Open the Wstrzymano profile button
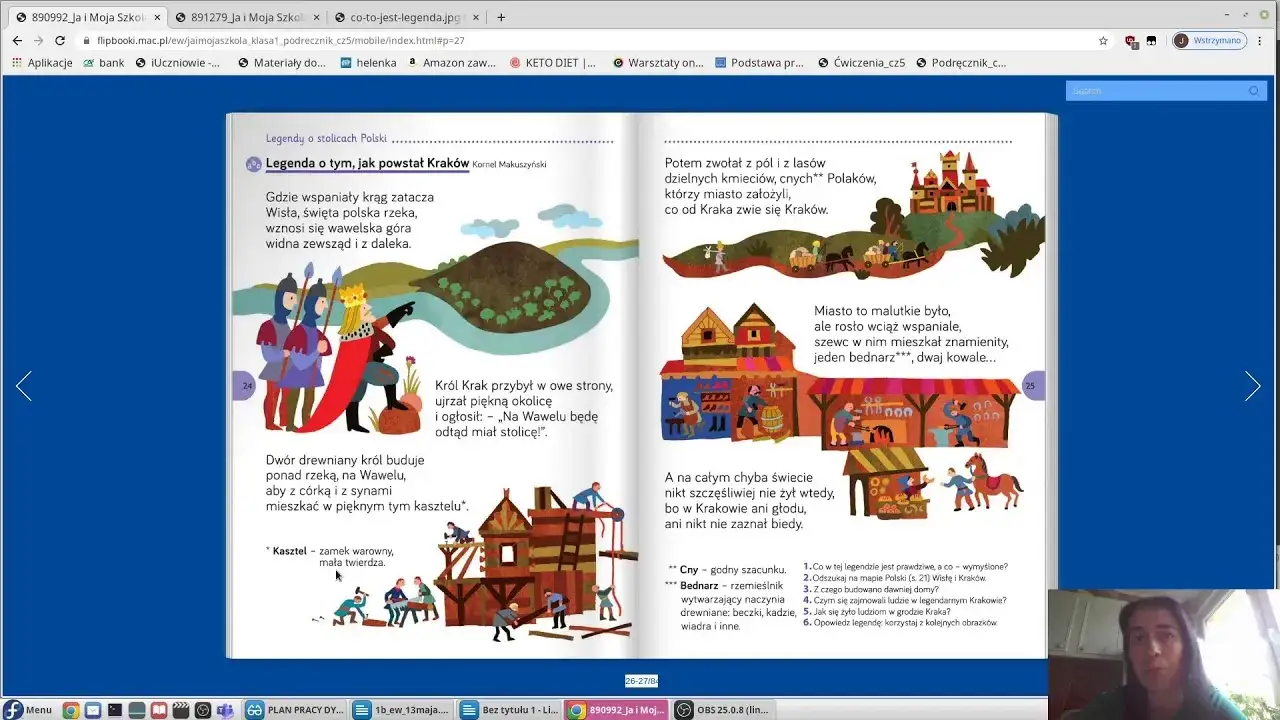 [x=1209, y=41]
